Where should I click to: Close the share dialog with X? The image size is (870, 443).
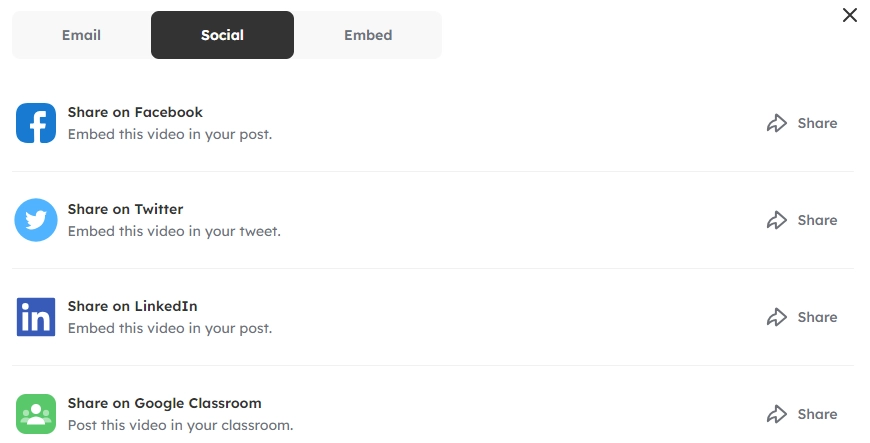(850, 15)
